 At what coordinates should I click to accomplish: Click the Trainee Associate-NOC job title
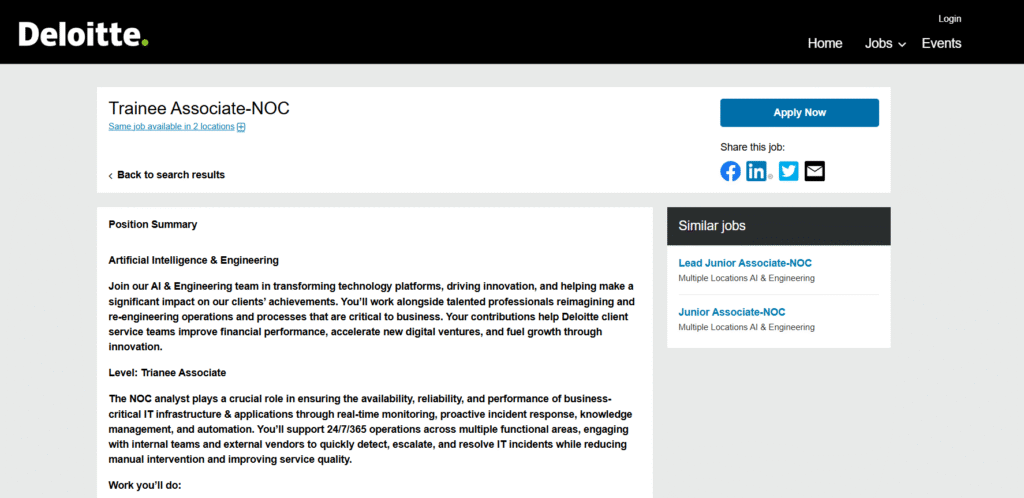tap(199, 108)
